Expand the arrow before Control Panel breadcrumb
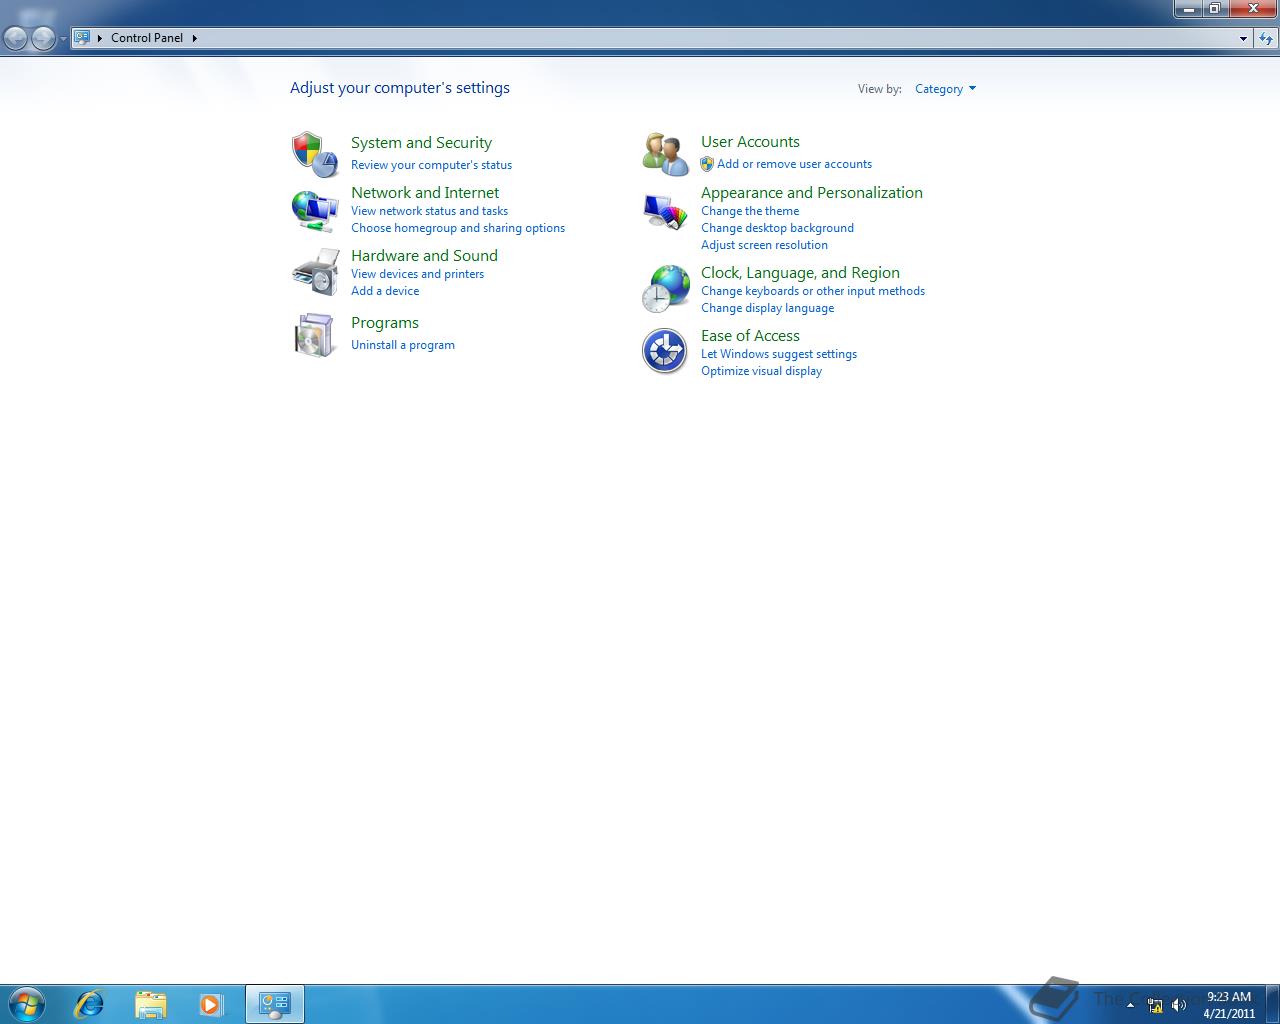Screen dimensions: 1280x1024 100,38
